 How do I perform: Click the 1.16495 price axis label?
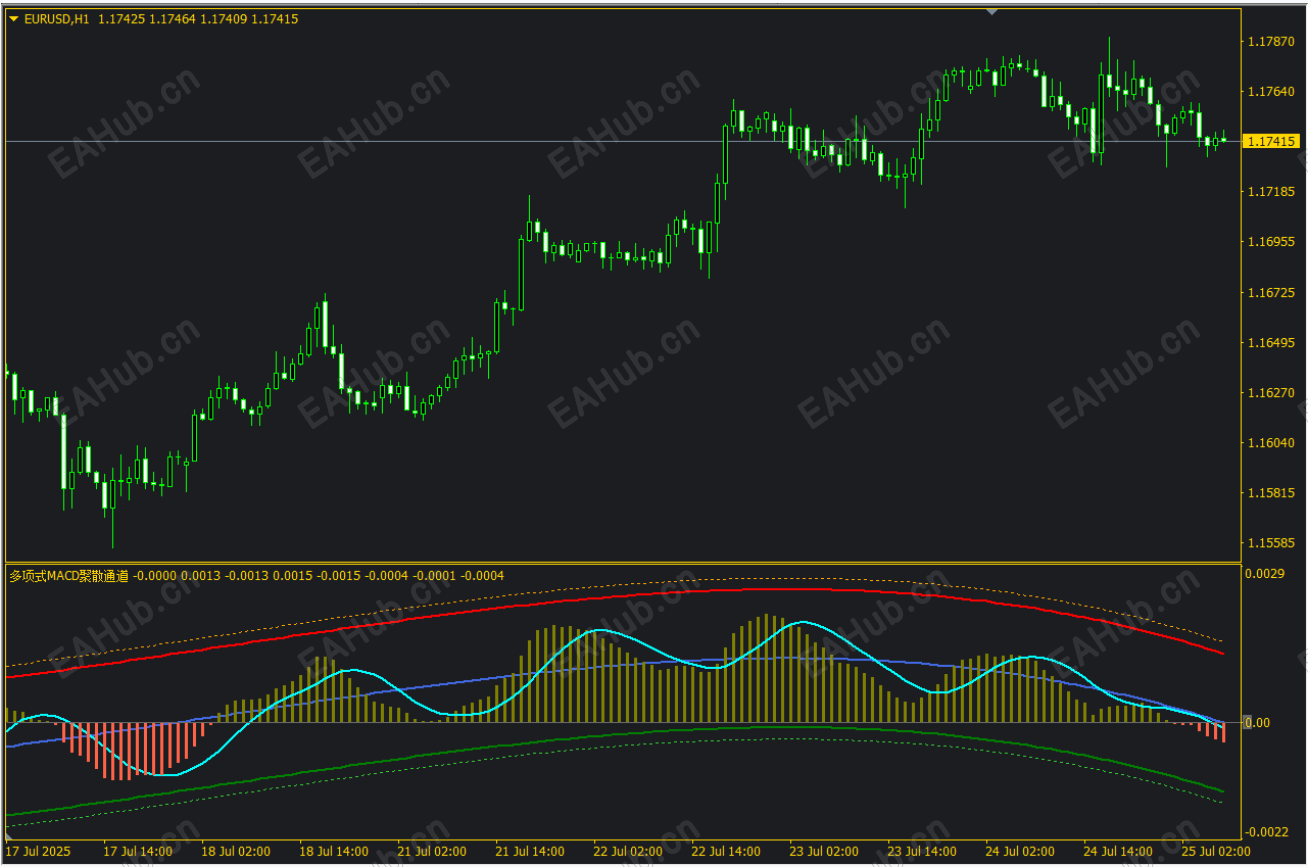pos(1270,342)
